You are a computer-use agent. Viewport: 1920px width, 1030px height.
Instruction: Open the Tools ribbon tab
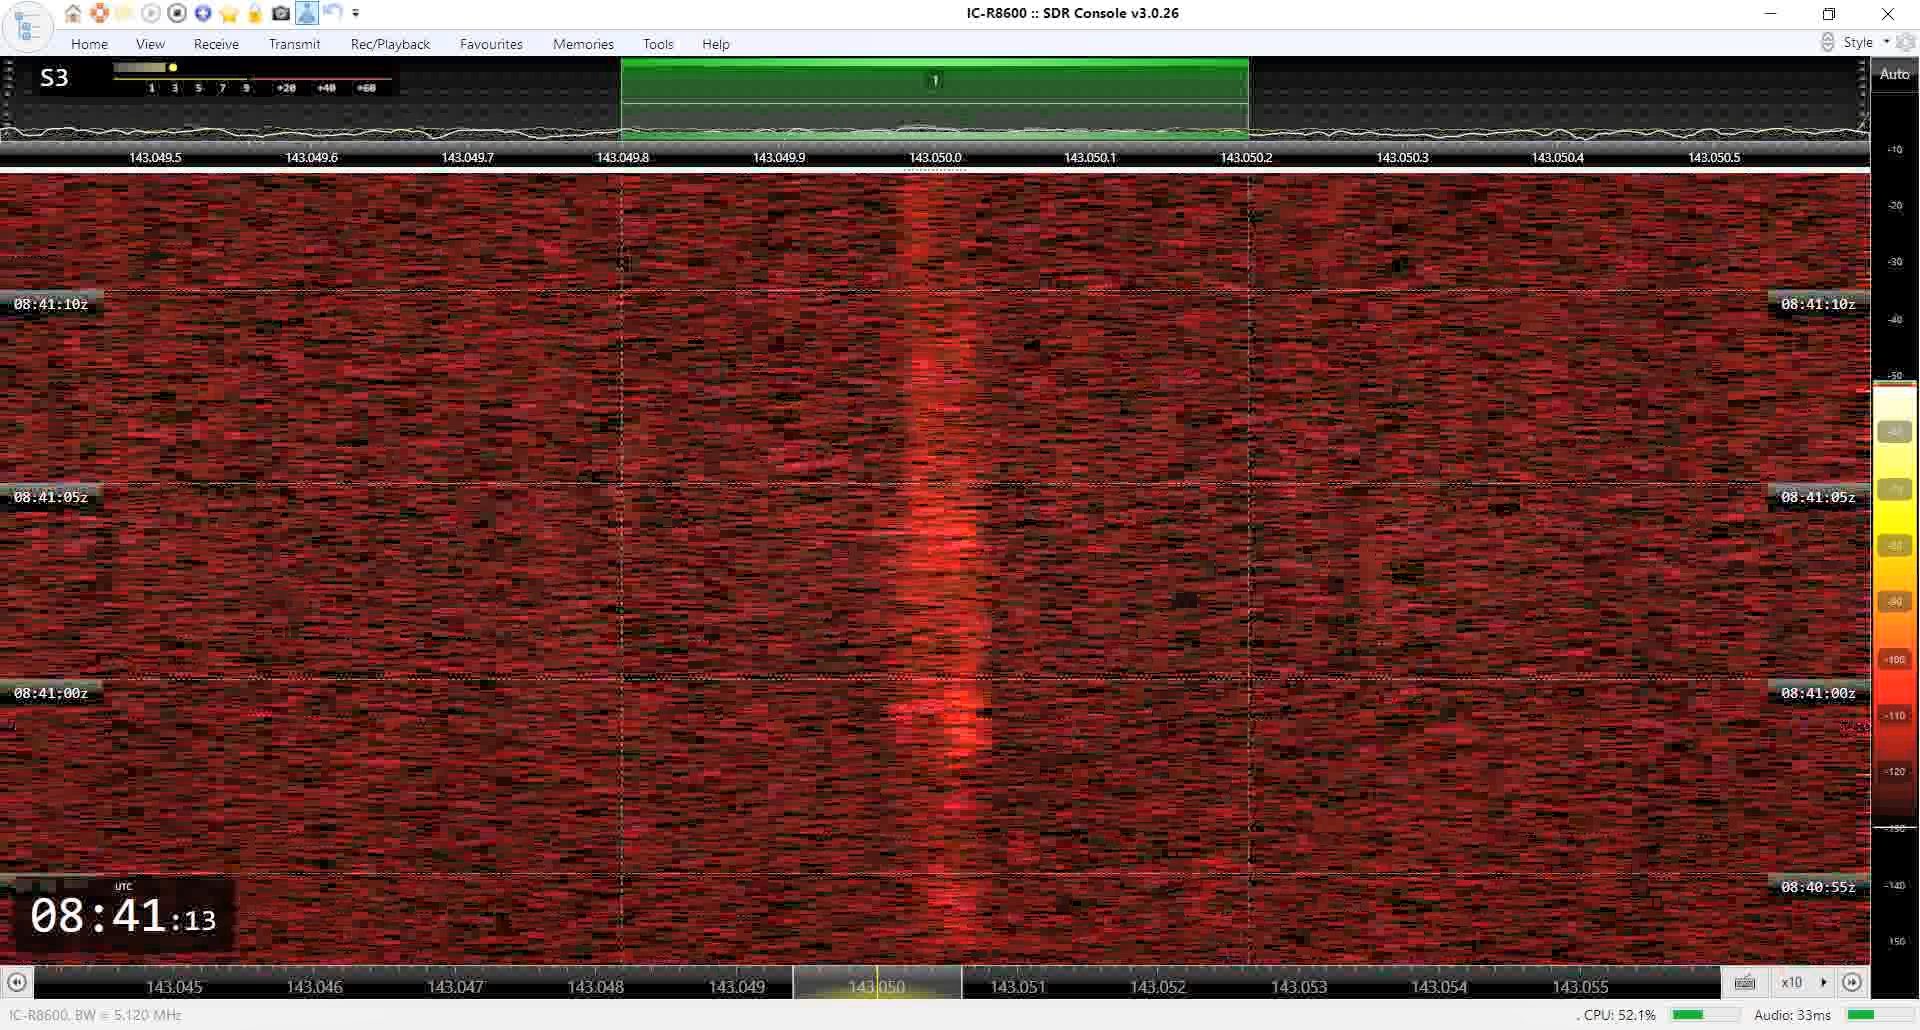[x=658, y=44]
